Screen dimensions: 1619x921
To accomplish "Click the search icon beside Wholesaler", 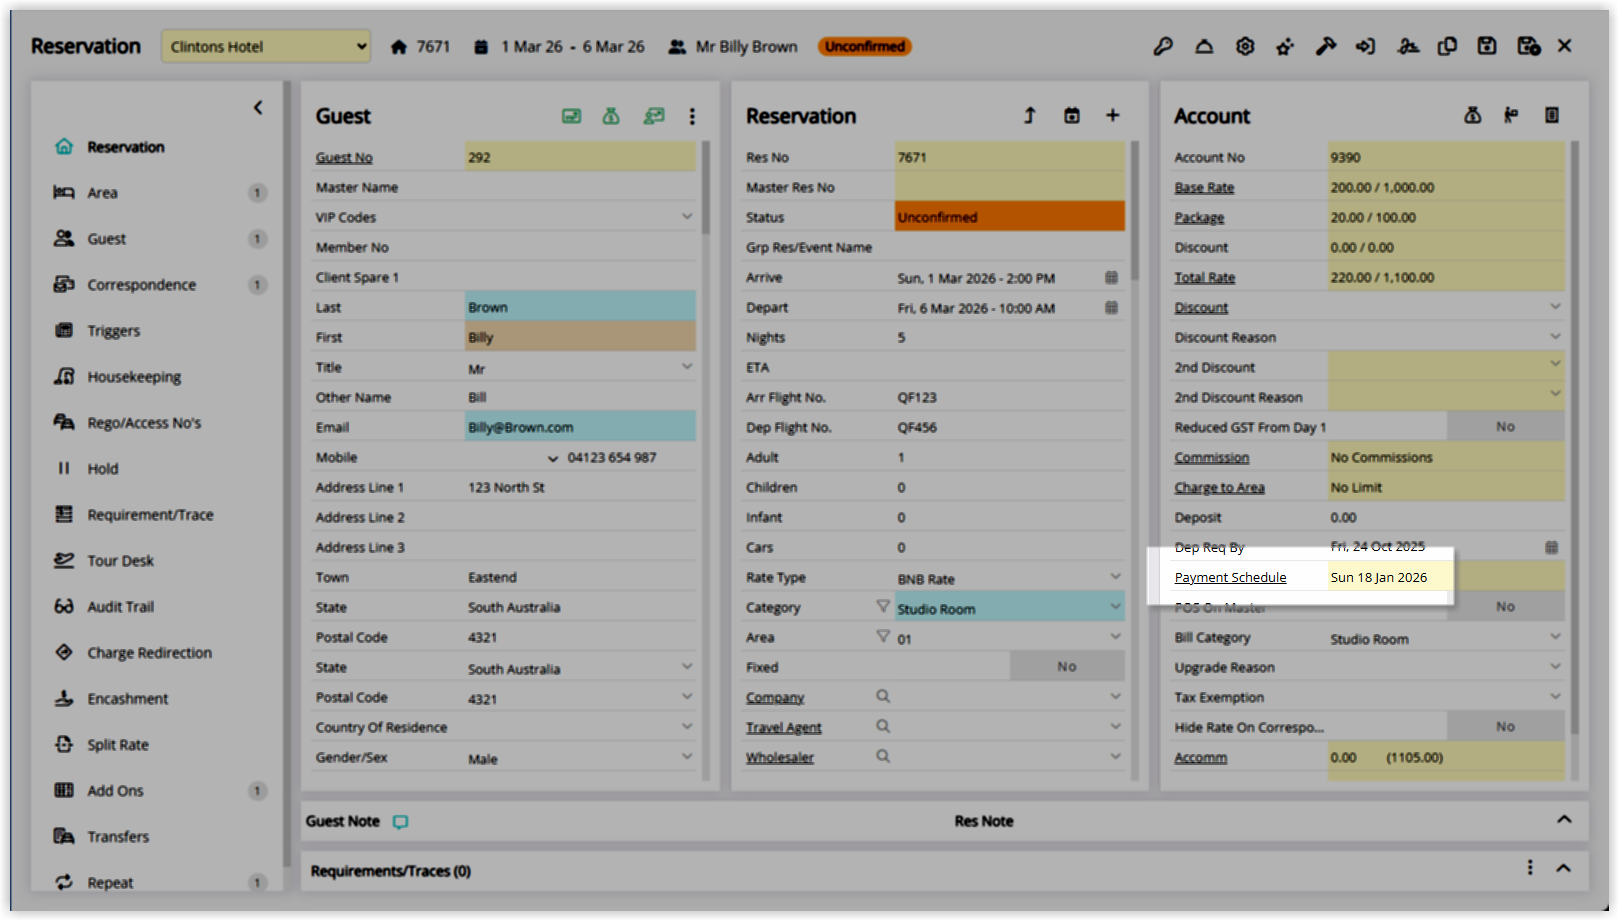I will tap(883, 756).
